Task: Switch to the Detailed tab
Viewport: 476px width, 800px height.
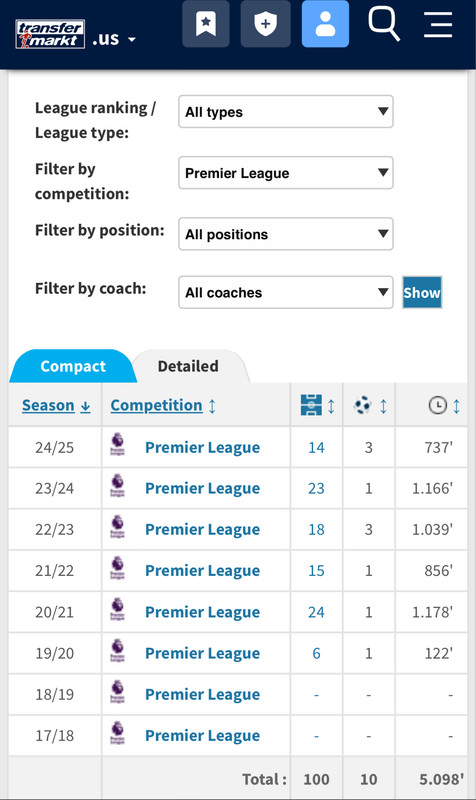Action: click(188, 366)
